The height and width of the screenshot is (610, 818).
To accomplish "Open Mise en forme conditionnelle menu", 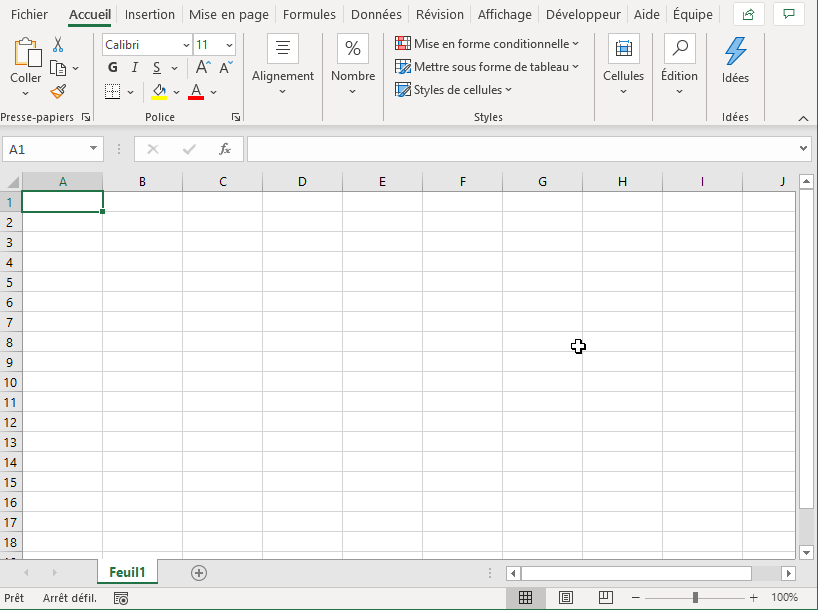I will click(487, 44).
